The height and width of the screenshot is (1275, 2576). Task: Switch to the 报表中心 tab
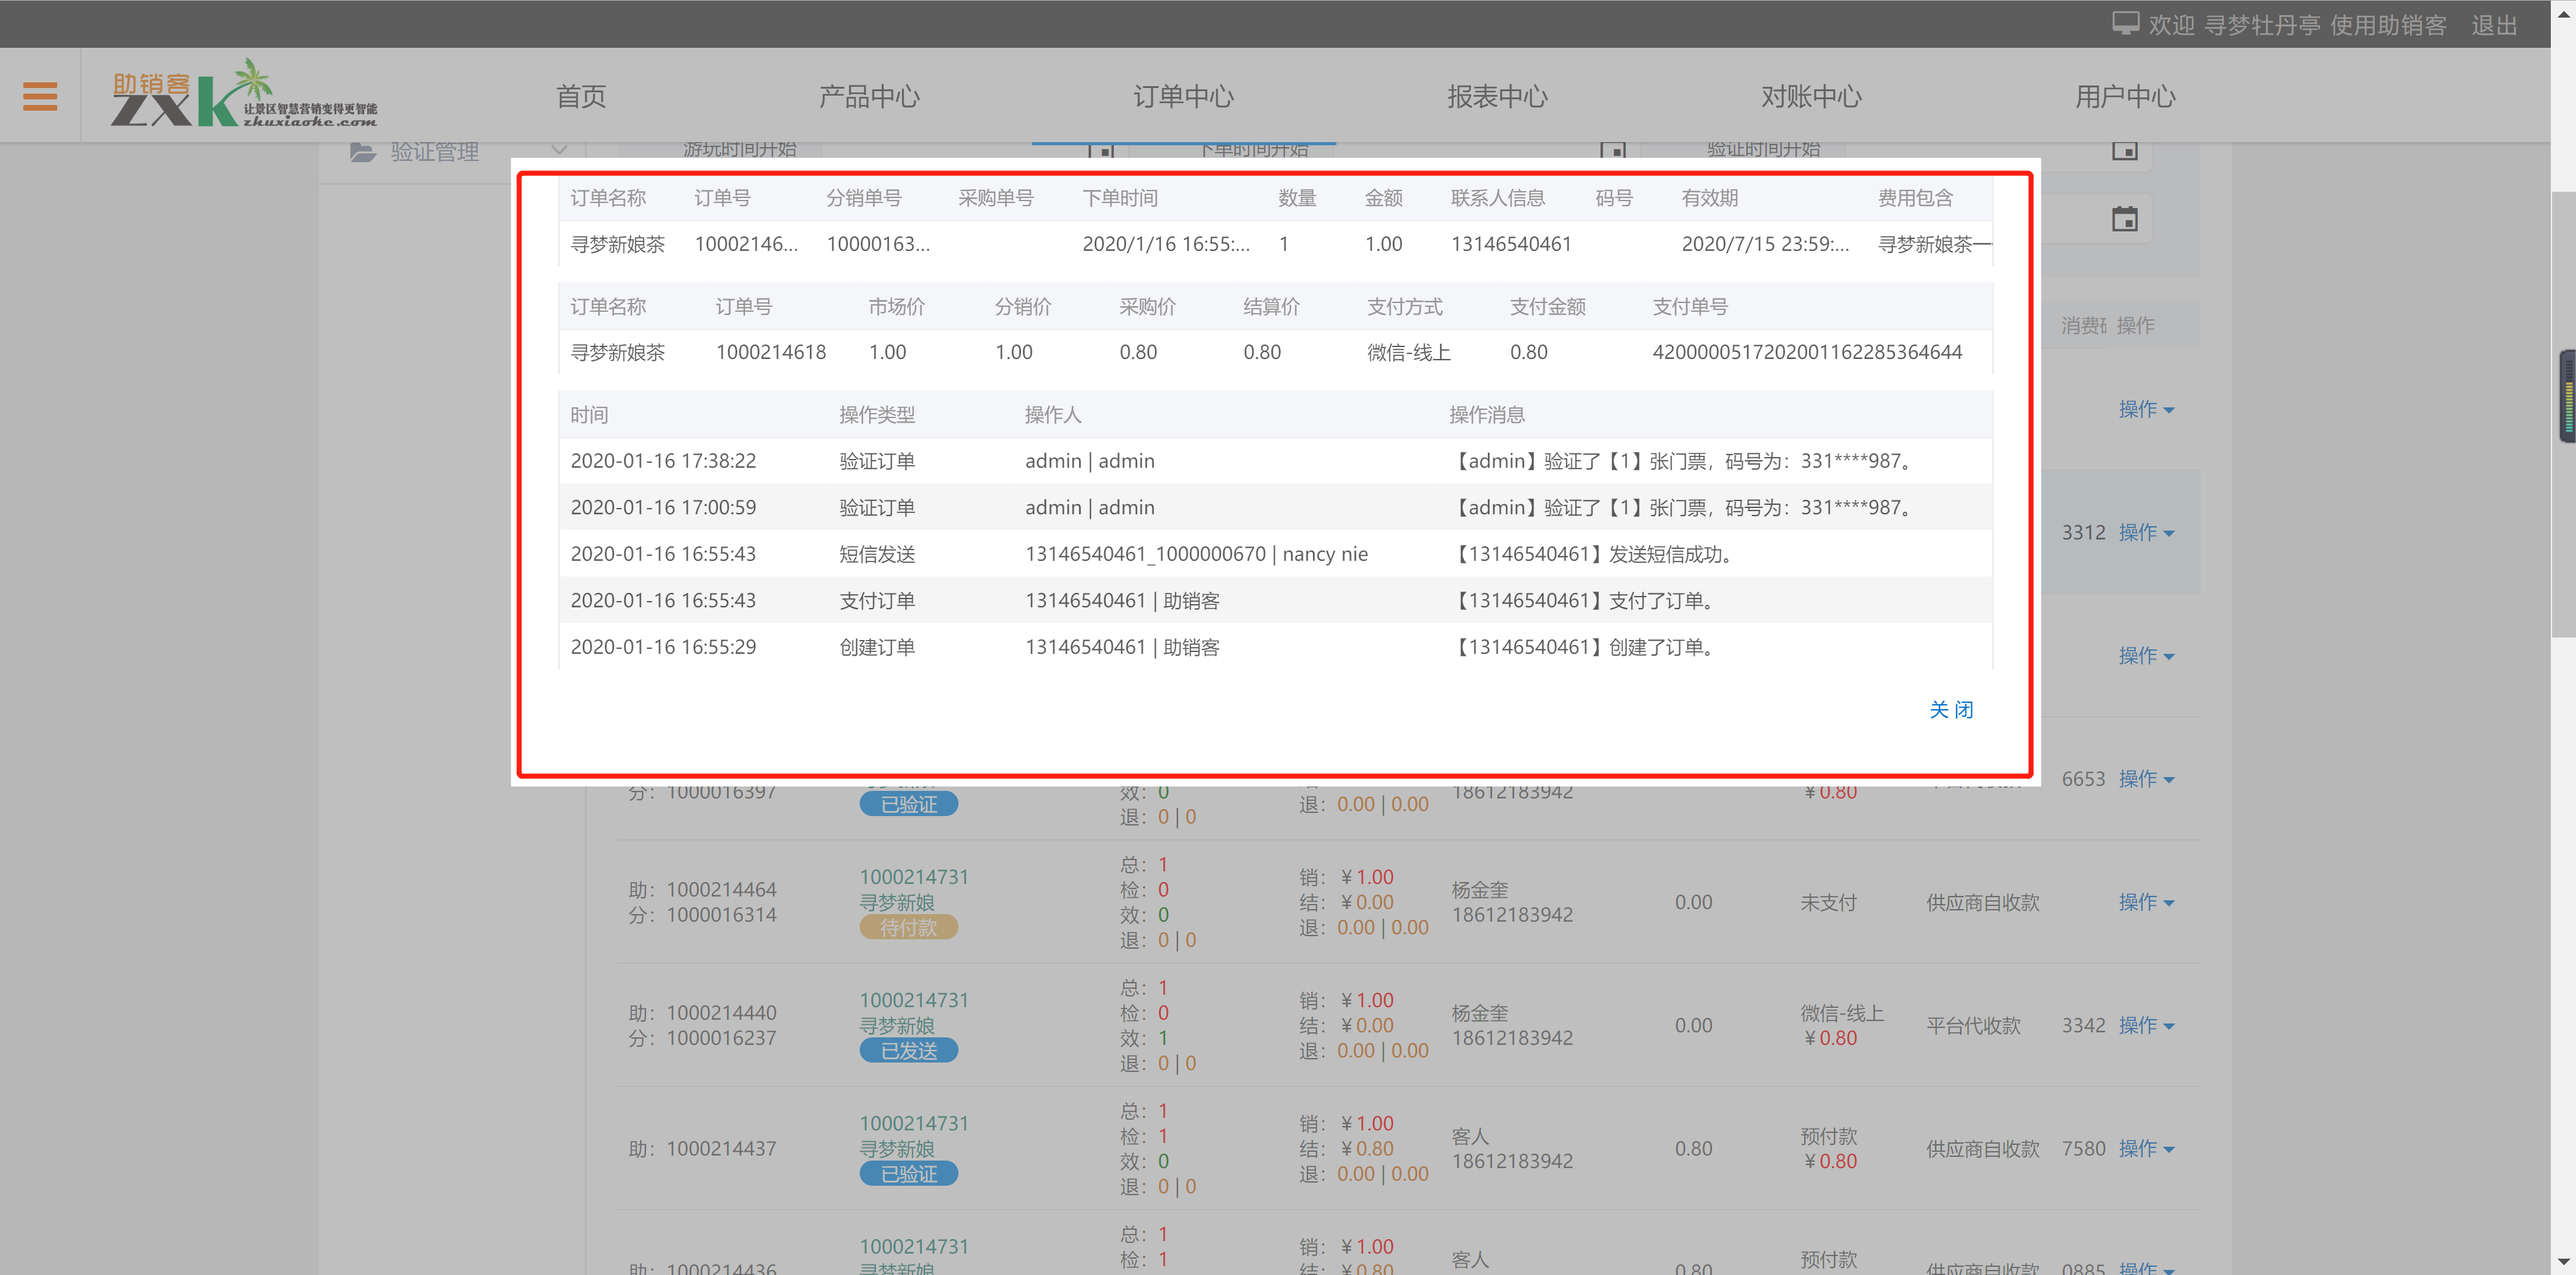click(x=1497, y=95)
